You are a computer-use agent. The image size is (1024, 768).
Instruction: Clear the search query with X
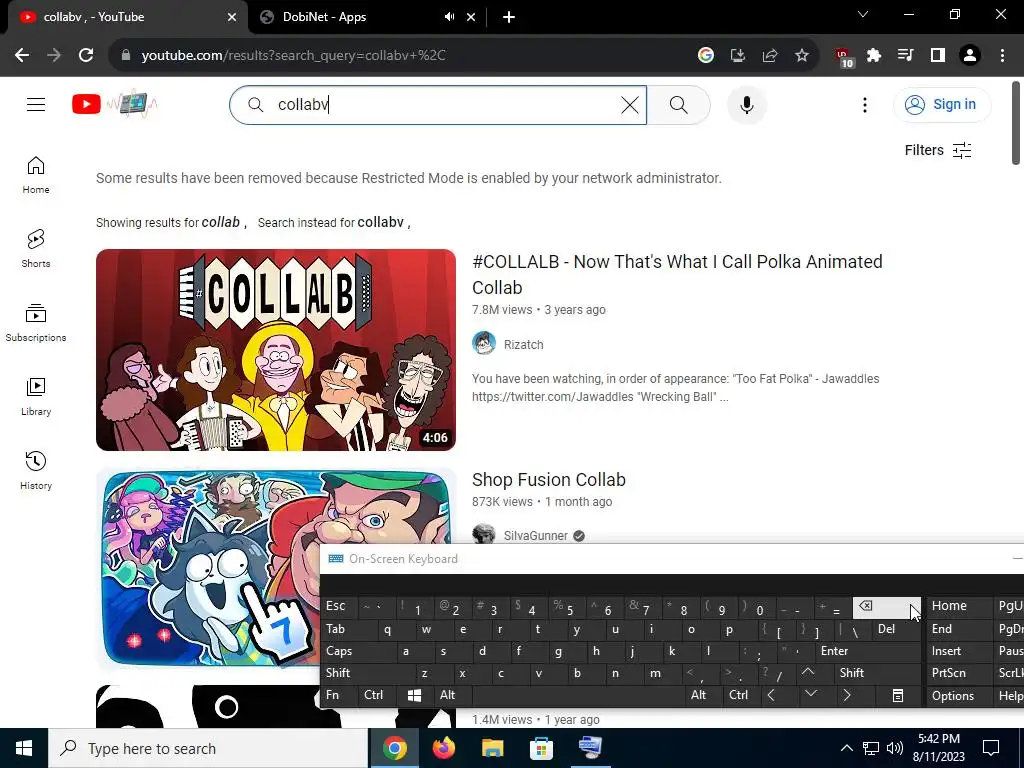click(630, 104)
